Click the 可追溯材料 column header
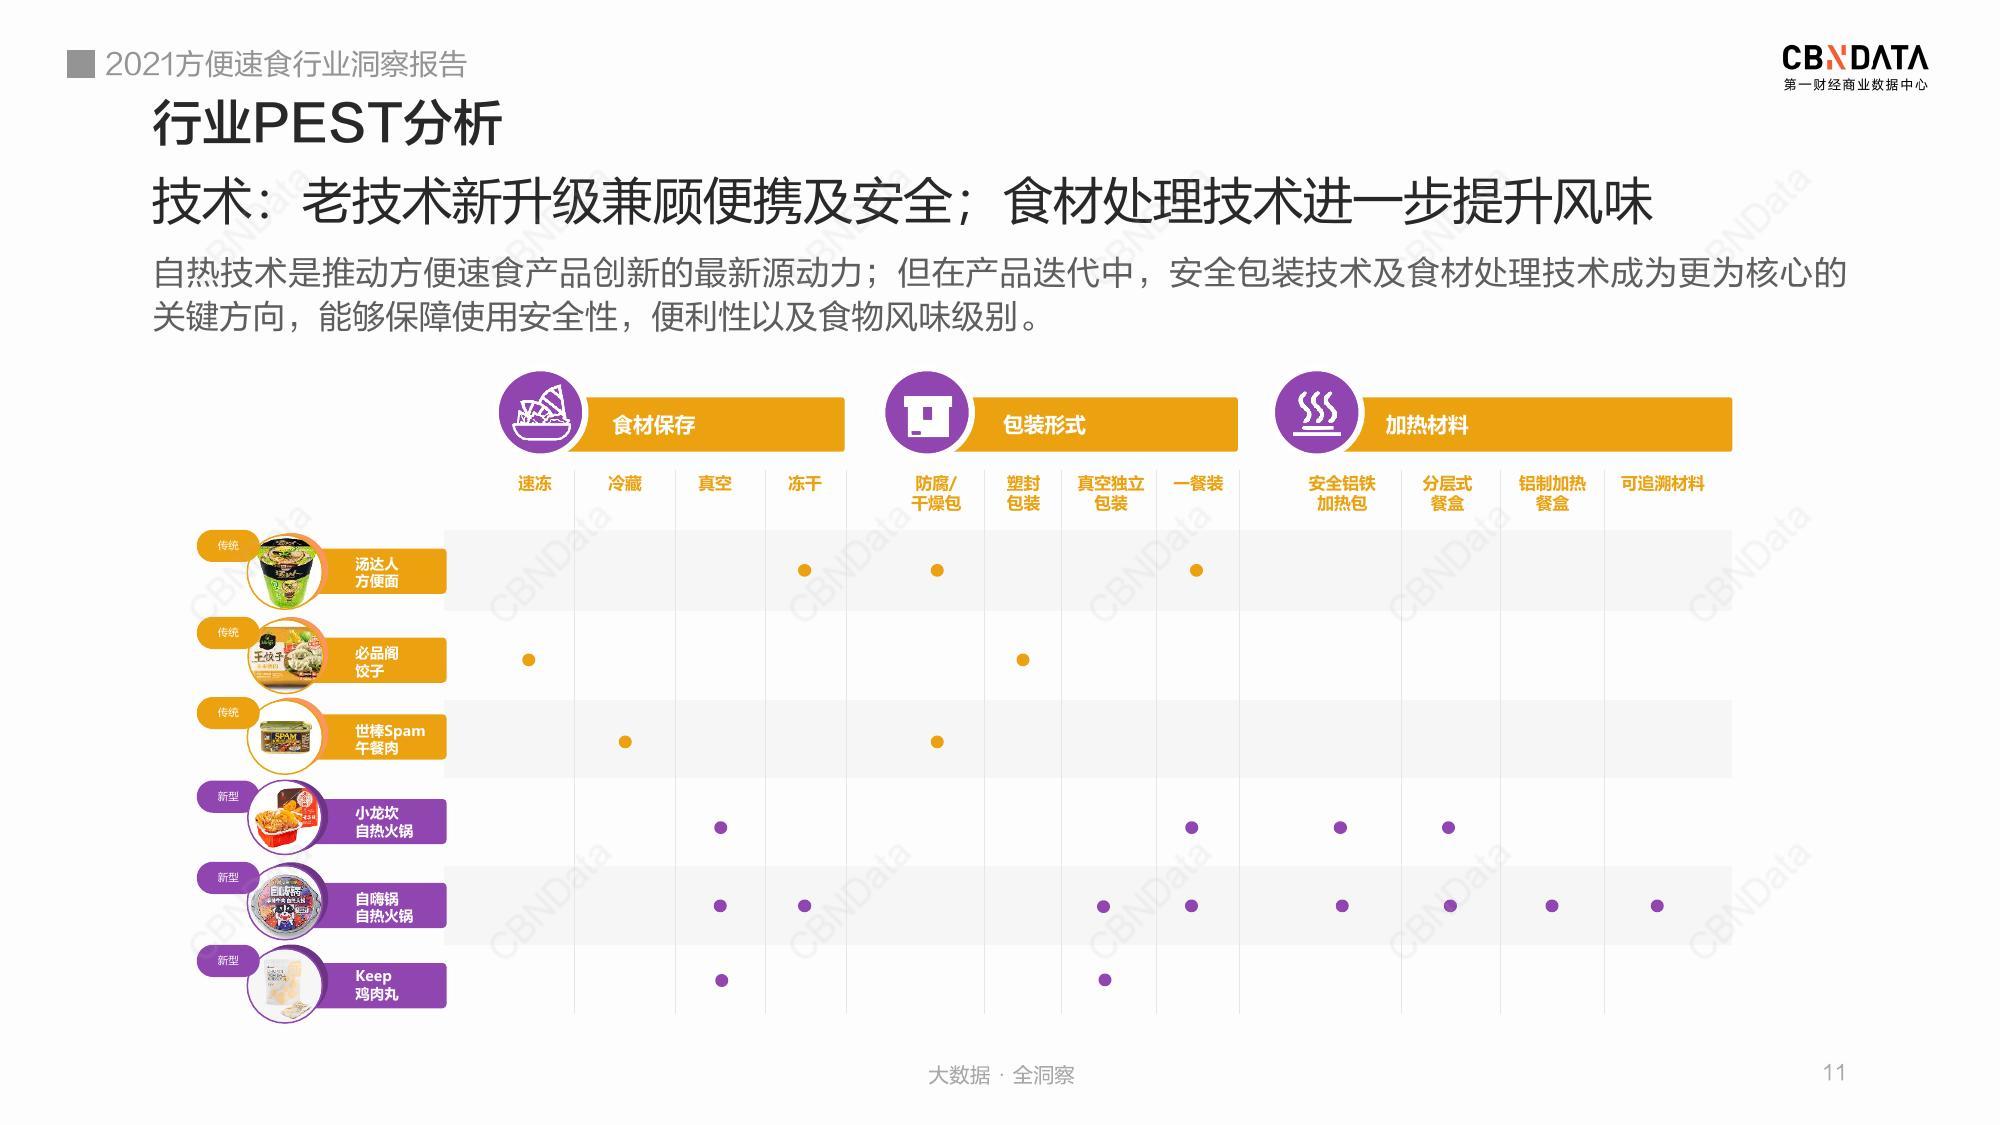This screenshot has height=1125, width=2001. pos(1662,483)
